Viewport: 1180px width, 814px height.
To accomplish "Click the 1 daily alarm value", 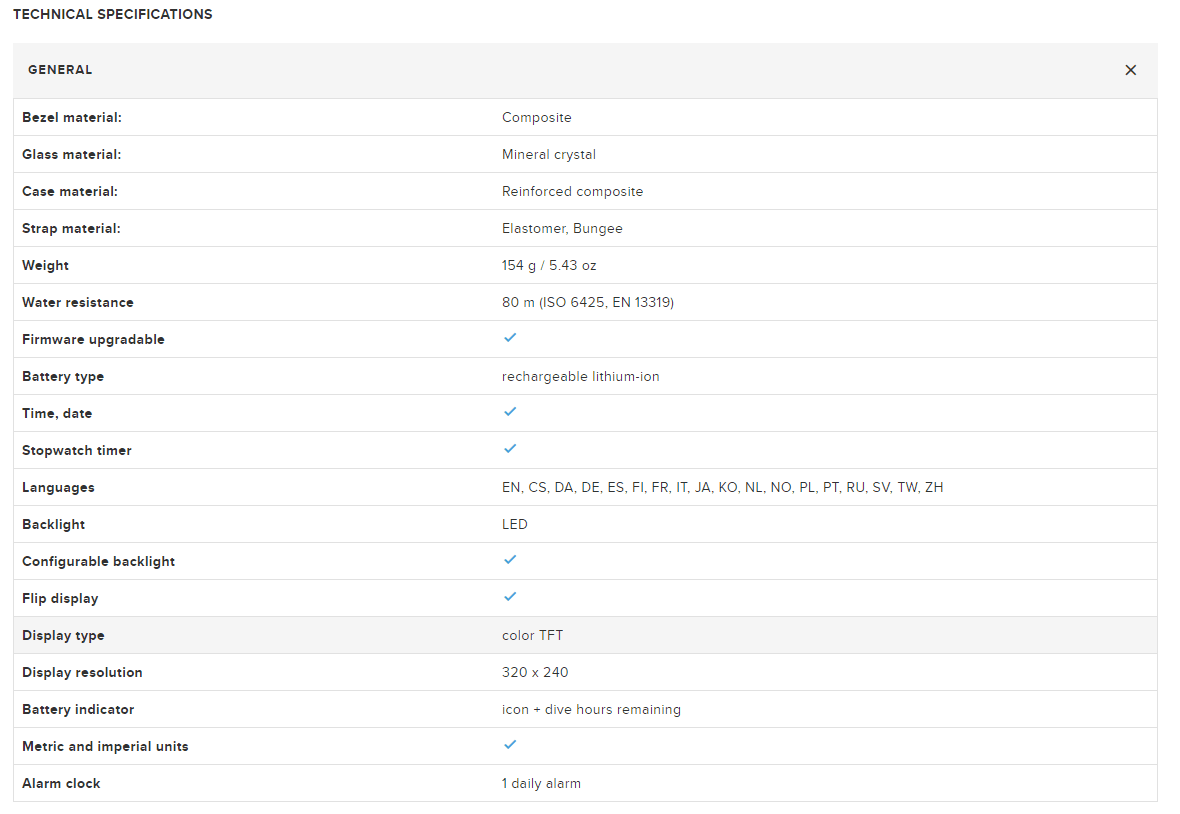I will tap(541, 784).
